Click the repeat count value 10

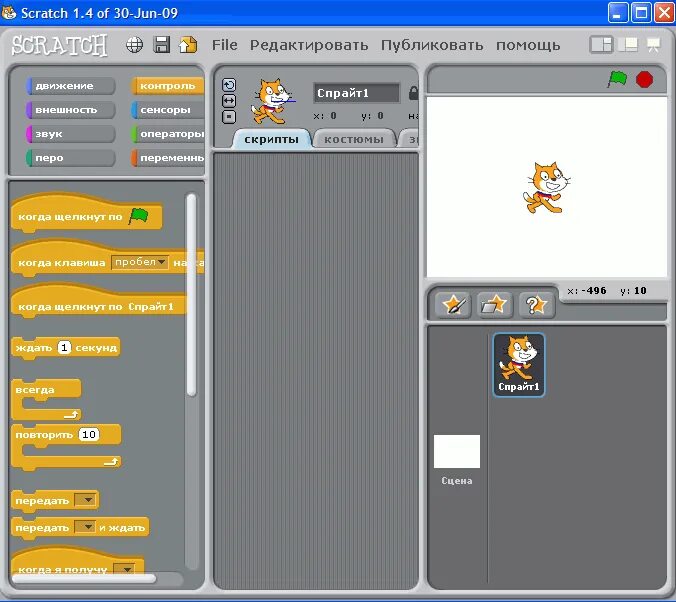88,434
